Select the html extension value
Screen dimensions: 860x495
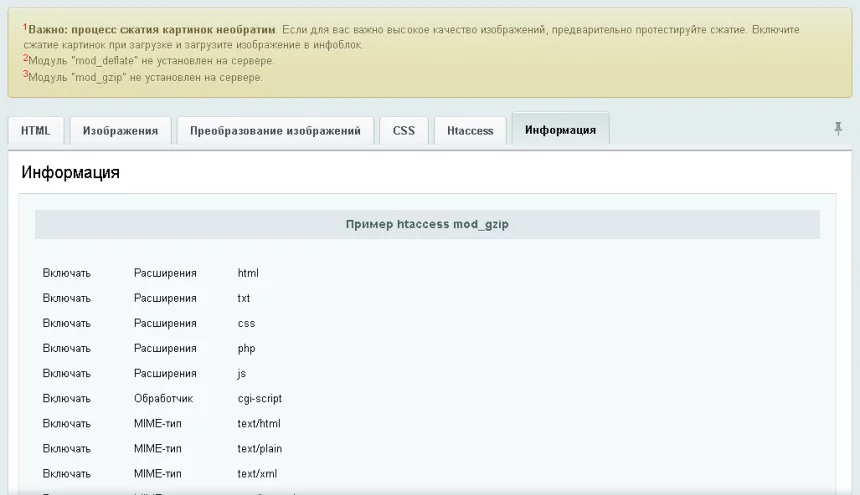click(x=248, y=273)
